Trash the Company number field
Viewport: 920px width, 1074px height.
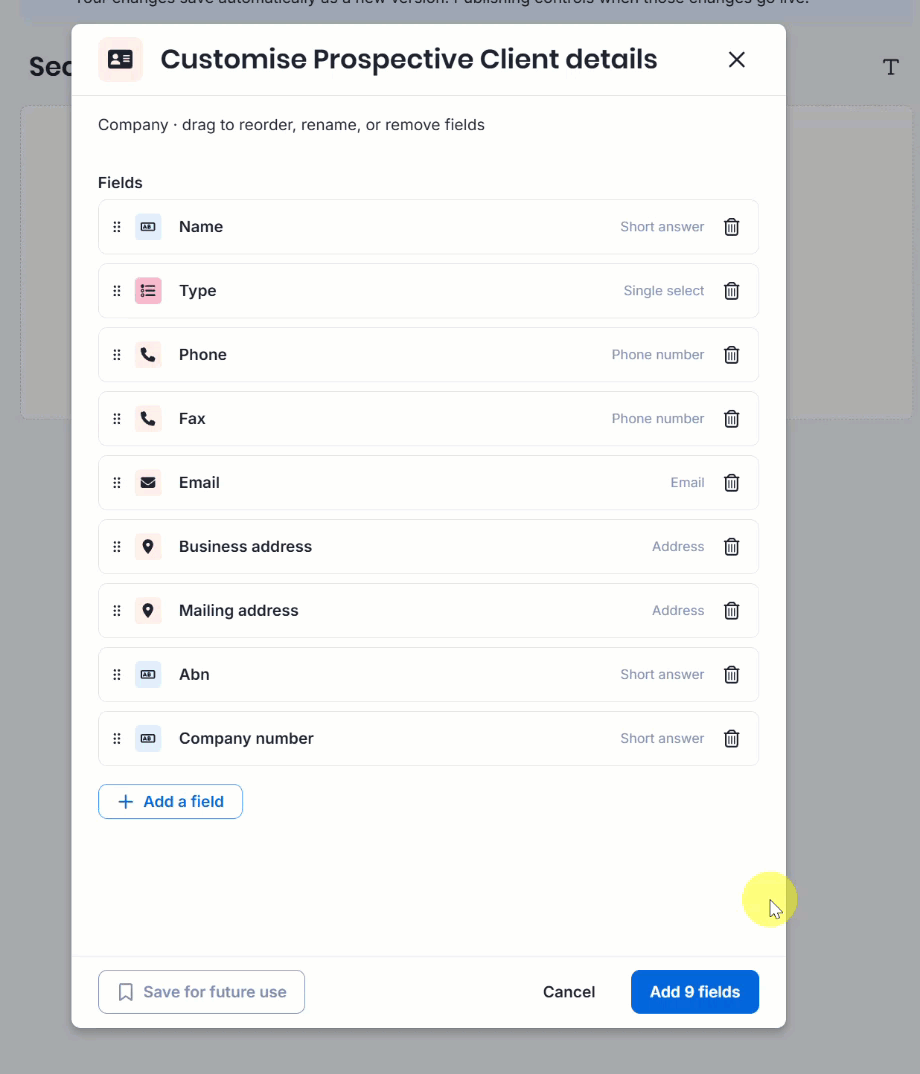tap(732, 738)
